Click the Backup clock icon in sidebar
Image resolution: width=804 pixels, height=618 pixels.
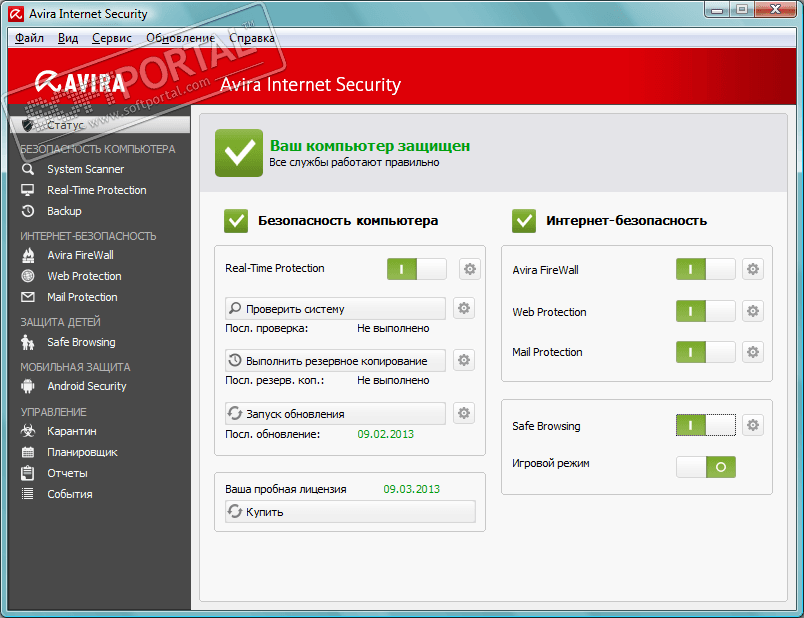pyautogui.click(x=28, y=211)
